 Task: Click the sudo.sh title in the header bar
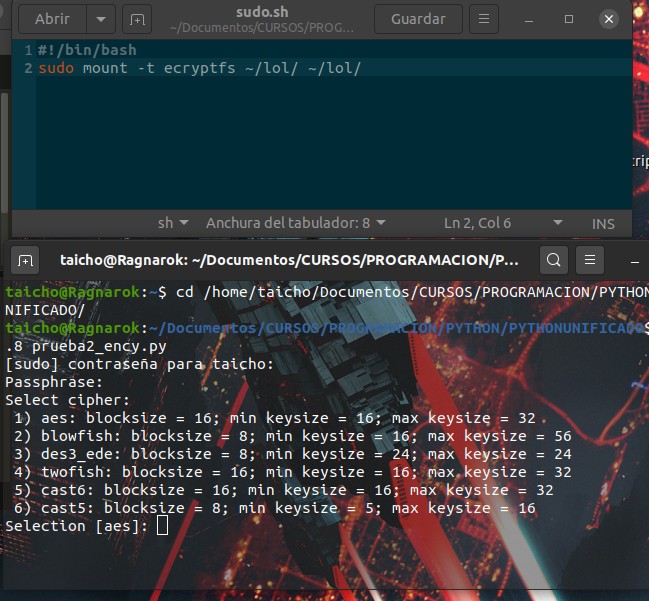click(262, 12)
